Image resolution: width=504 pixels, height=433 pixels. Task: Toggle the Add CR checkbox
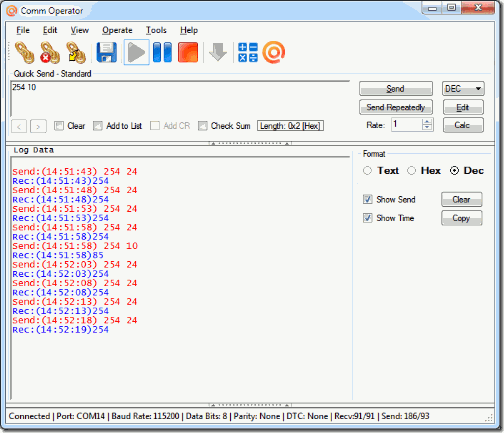155,126
